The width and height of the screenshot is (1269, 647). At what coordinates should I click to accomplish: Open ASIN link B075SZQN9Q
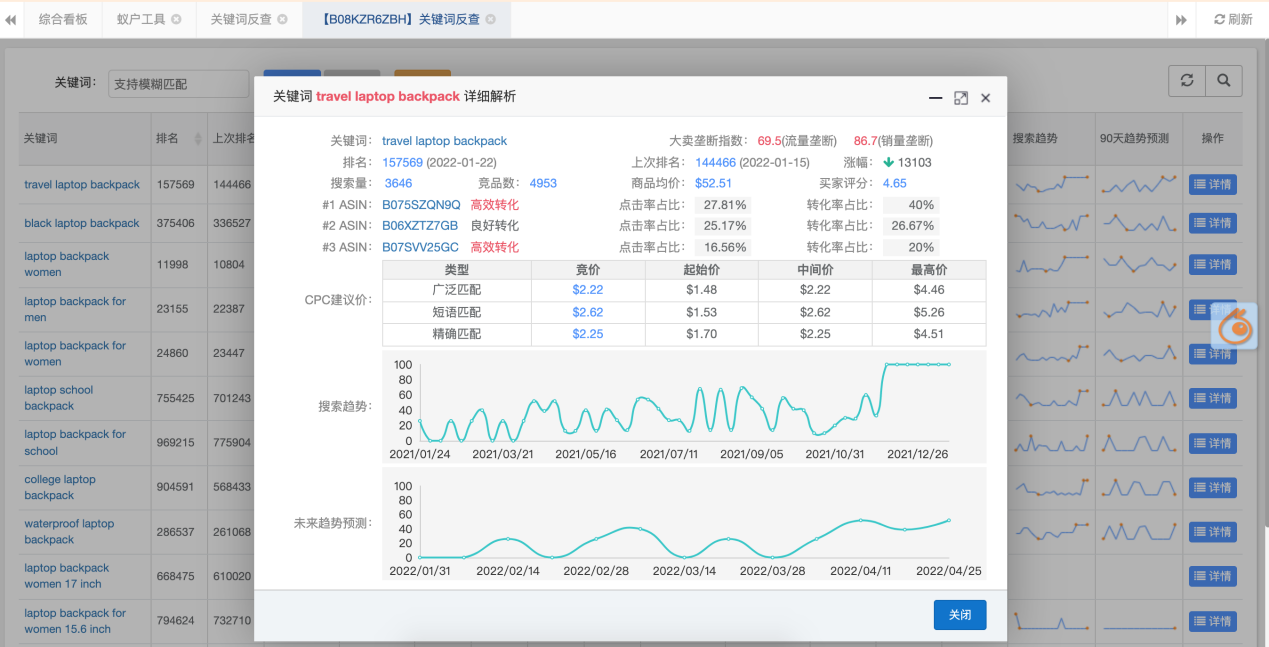tap(421, 205)
